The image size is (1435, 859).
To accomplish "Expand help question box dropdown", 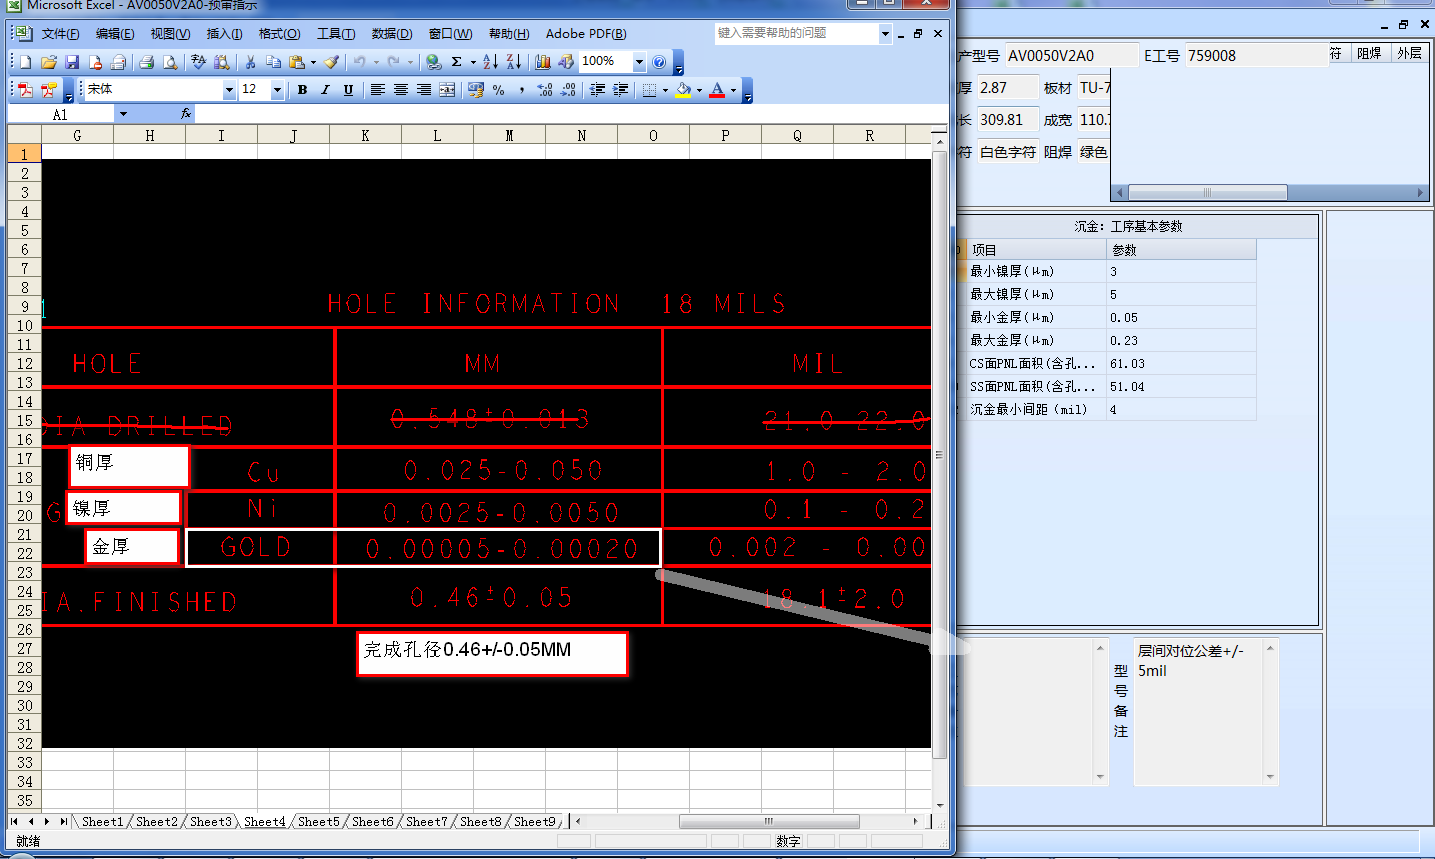I will coord(885,34).
